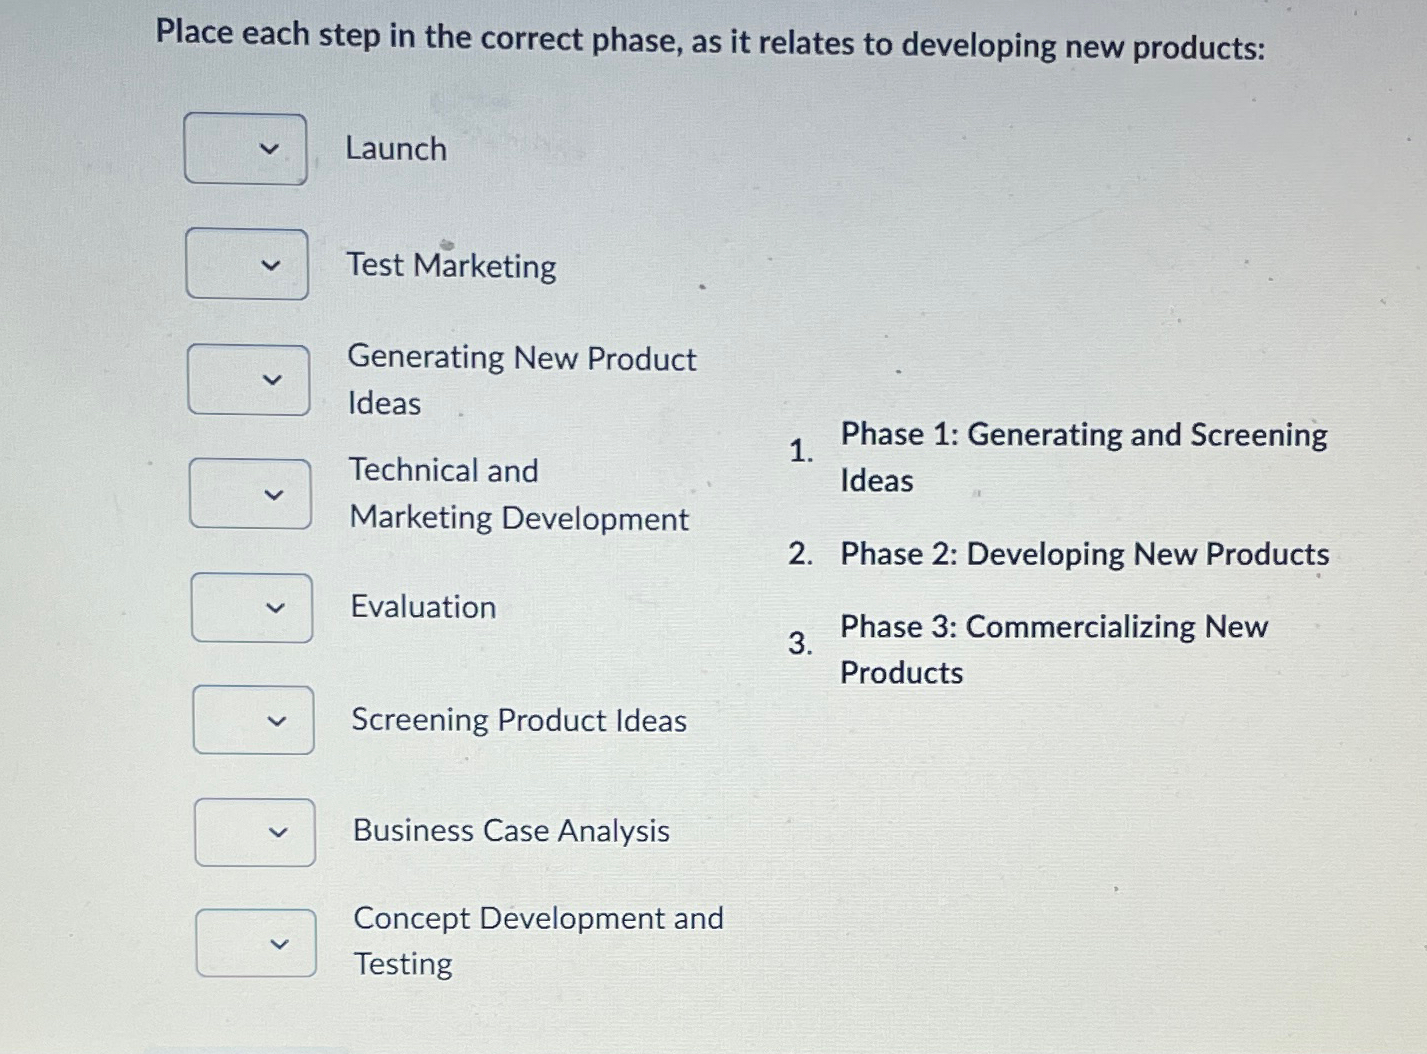Click the chevron icon beside Launch
The width and height of the screenshot is (1427, 1054).
268,149
